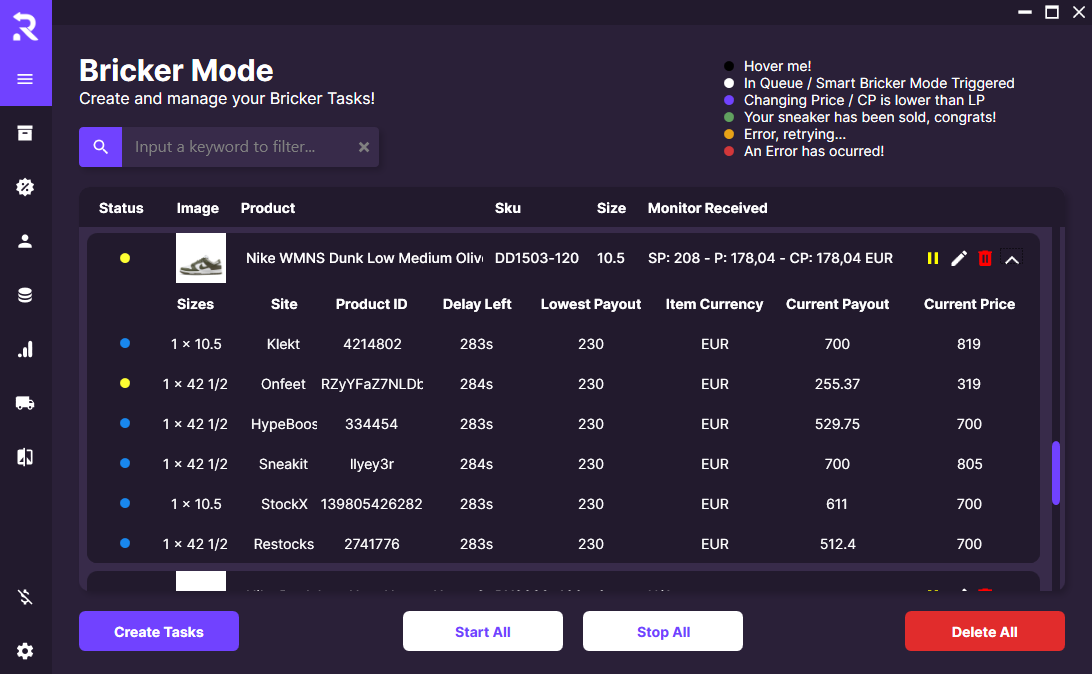Click the Lowest Payout sub-header
This screenshot has height=674, width=1092.
click(x=591, y=304)
